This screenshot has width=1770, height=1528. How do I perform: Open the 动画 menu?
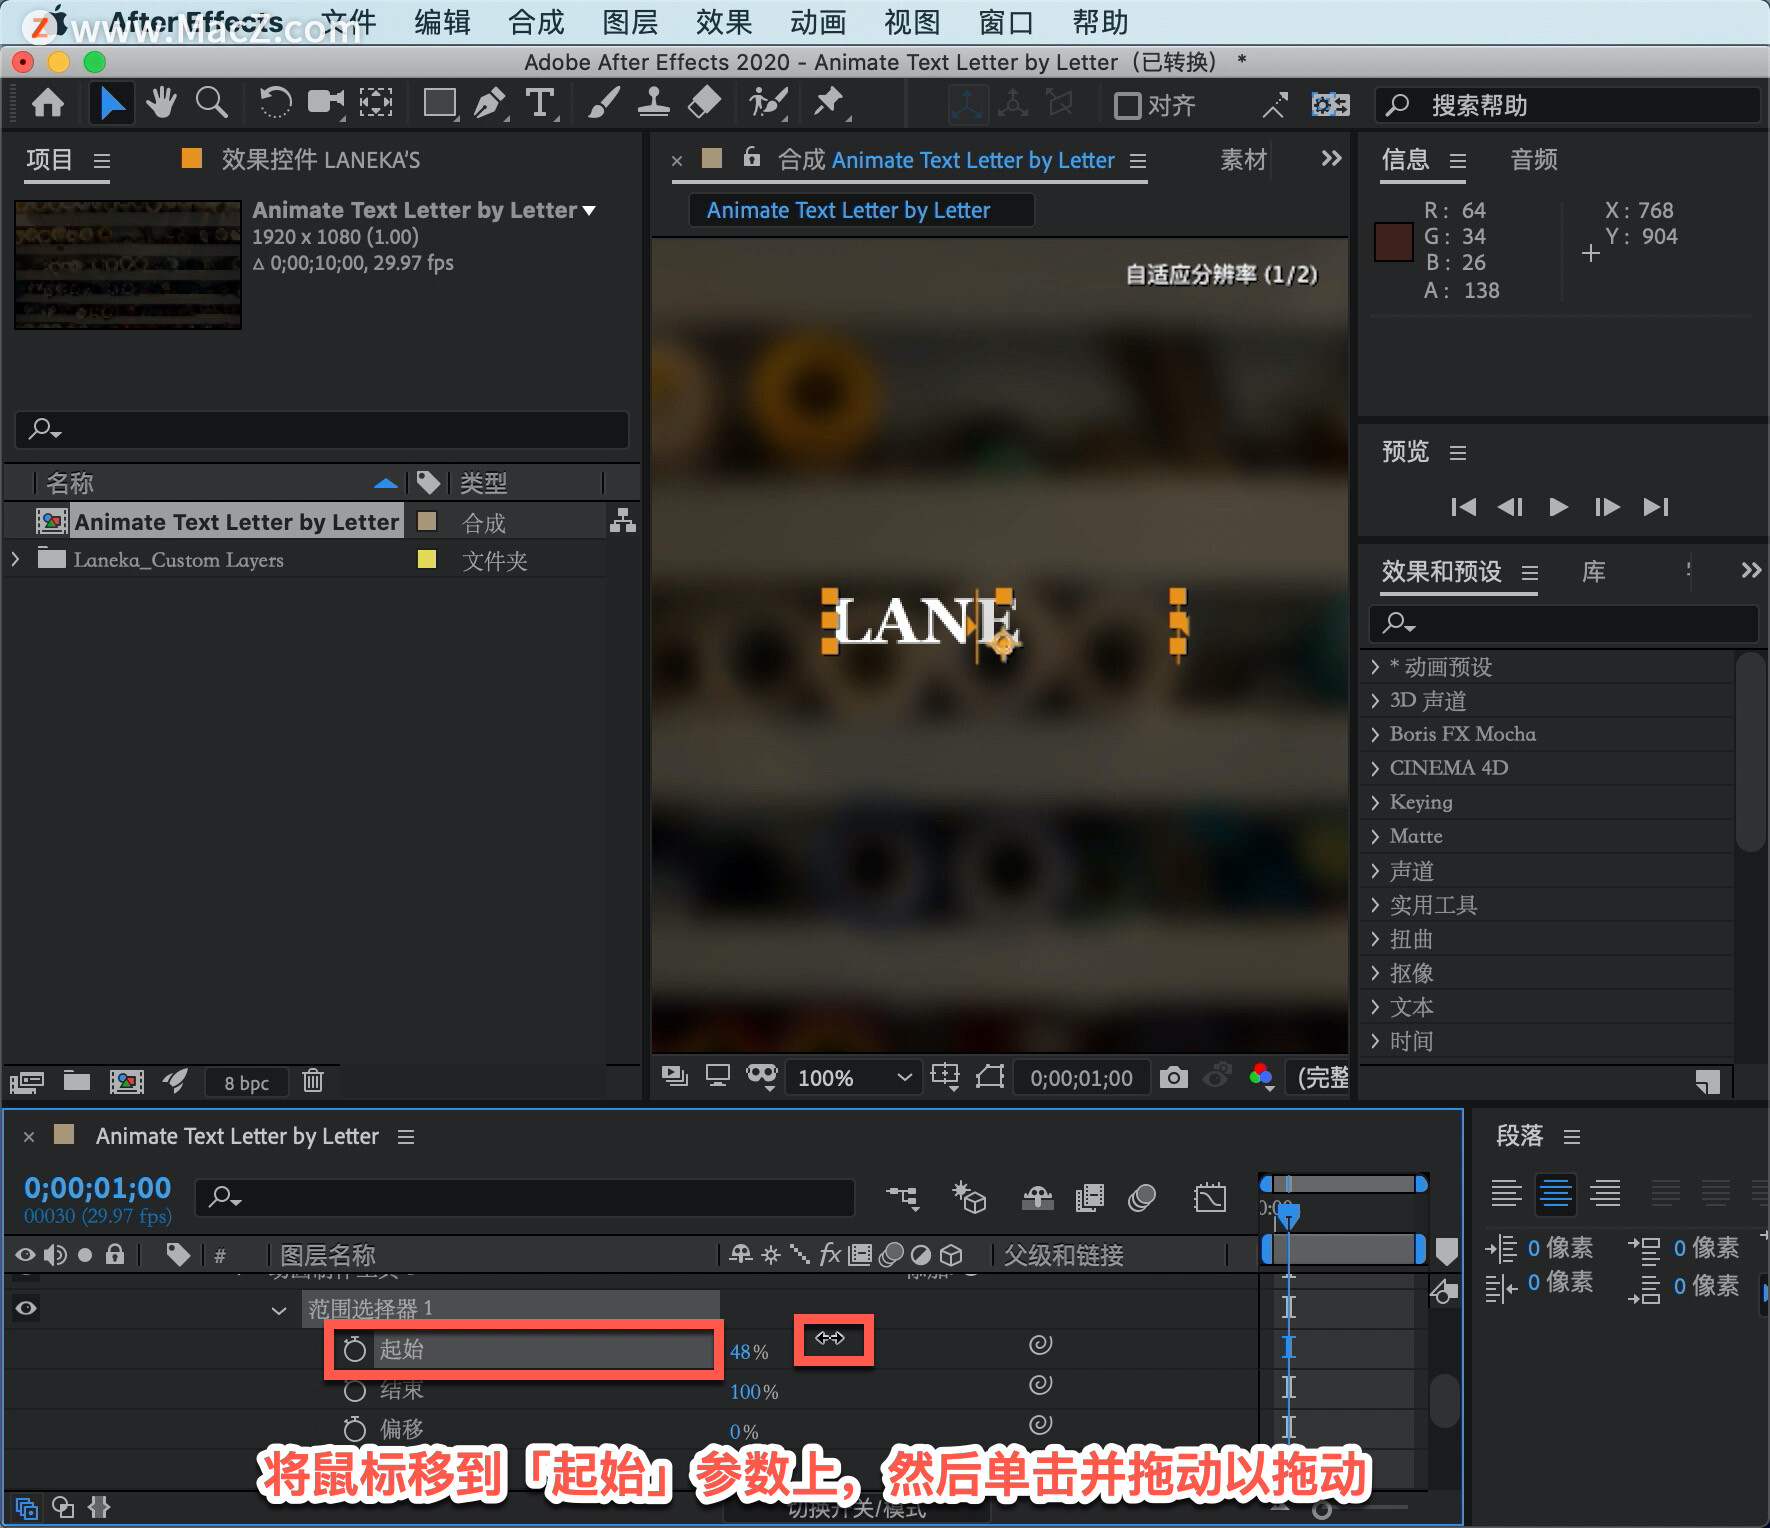click(818, 22)
